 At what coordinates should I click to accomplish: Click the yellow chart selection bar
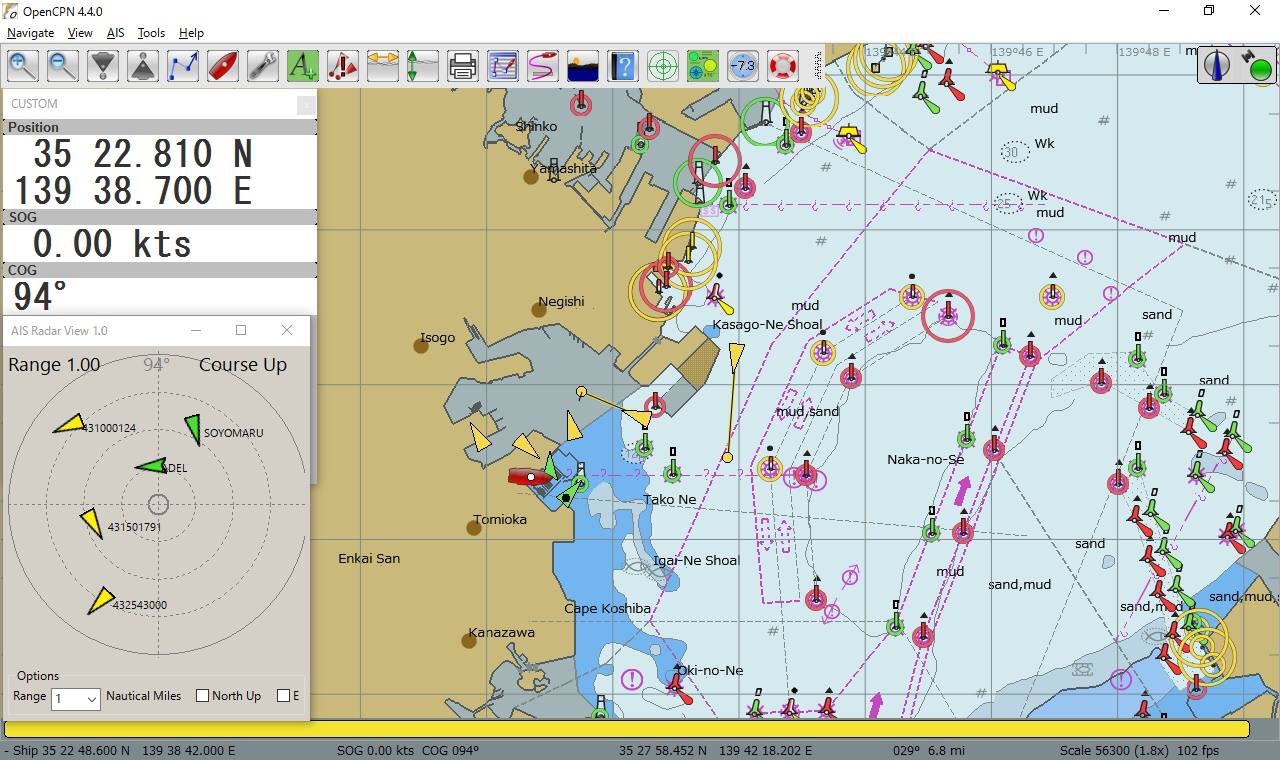(627, 729)
